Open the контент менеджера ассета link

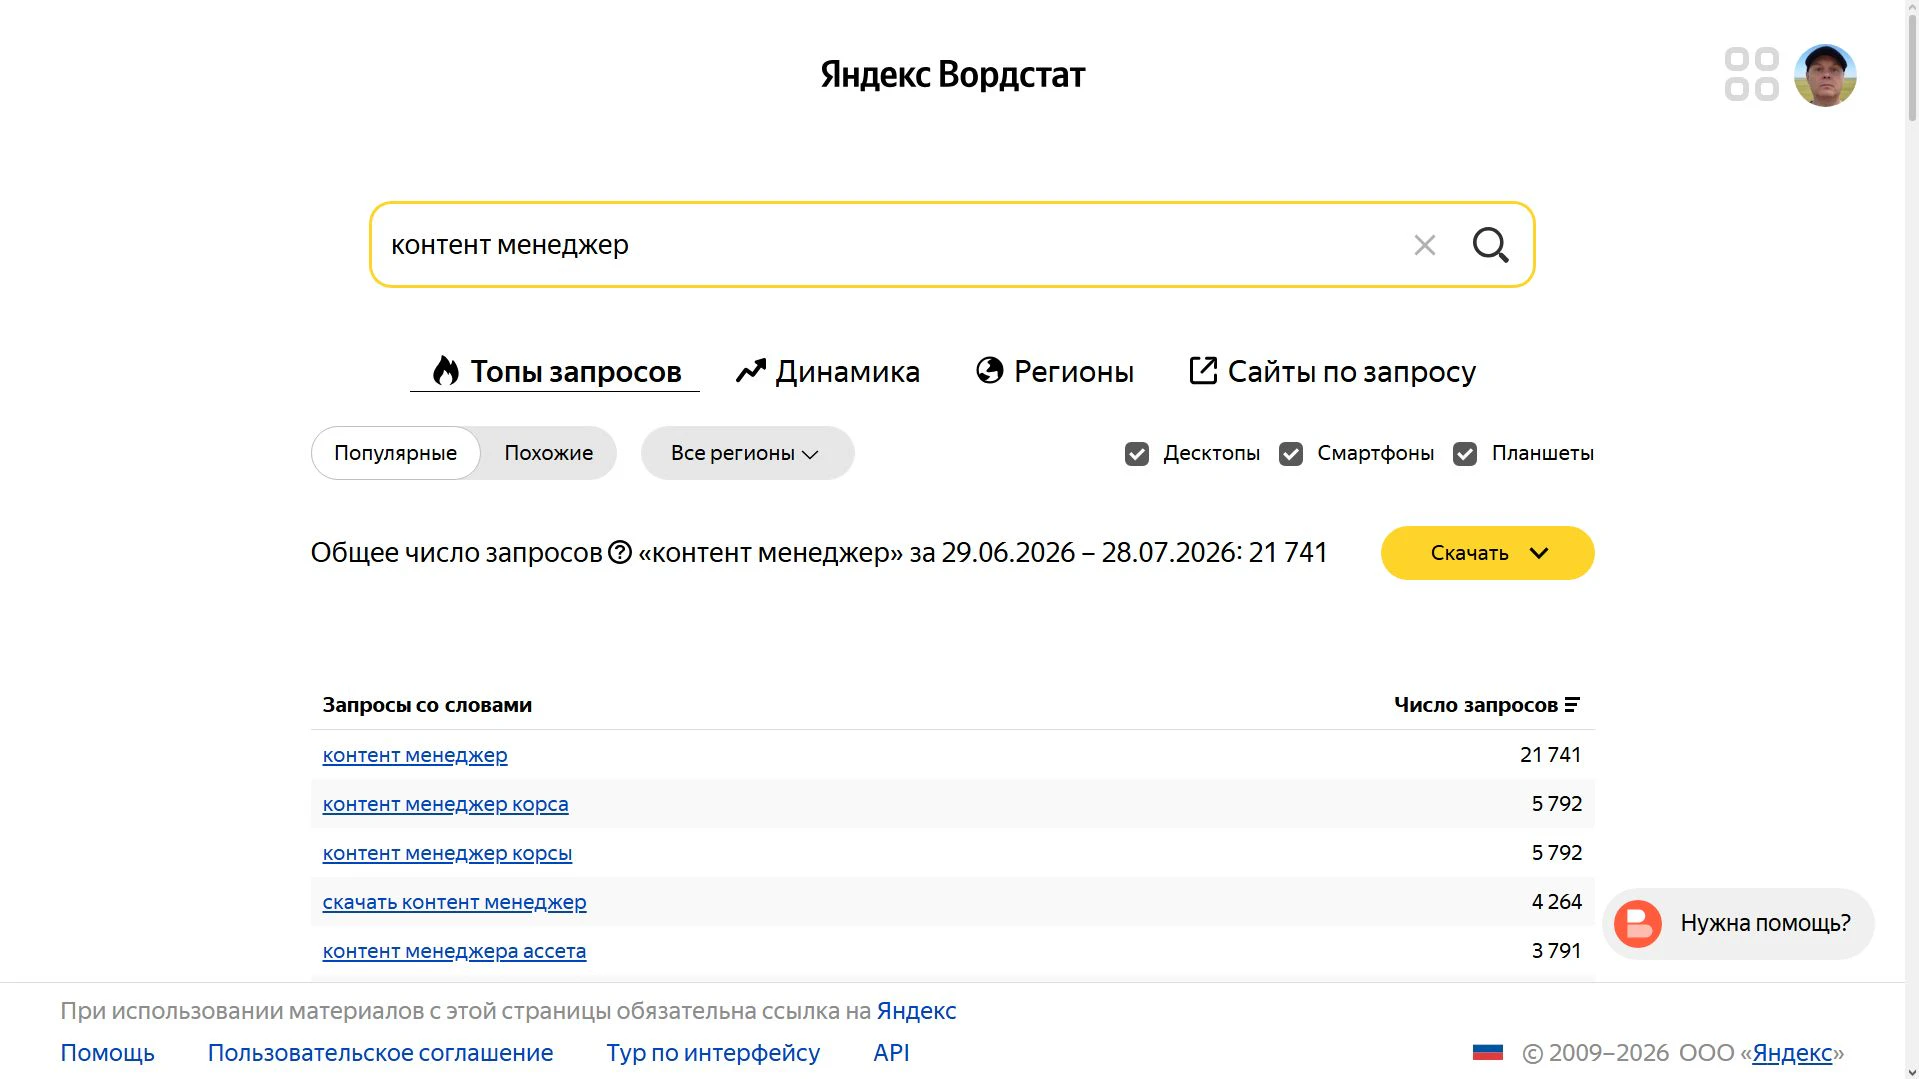tap(454, 951)
